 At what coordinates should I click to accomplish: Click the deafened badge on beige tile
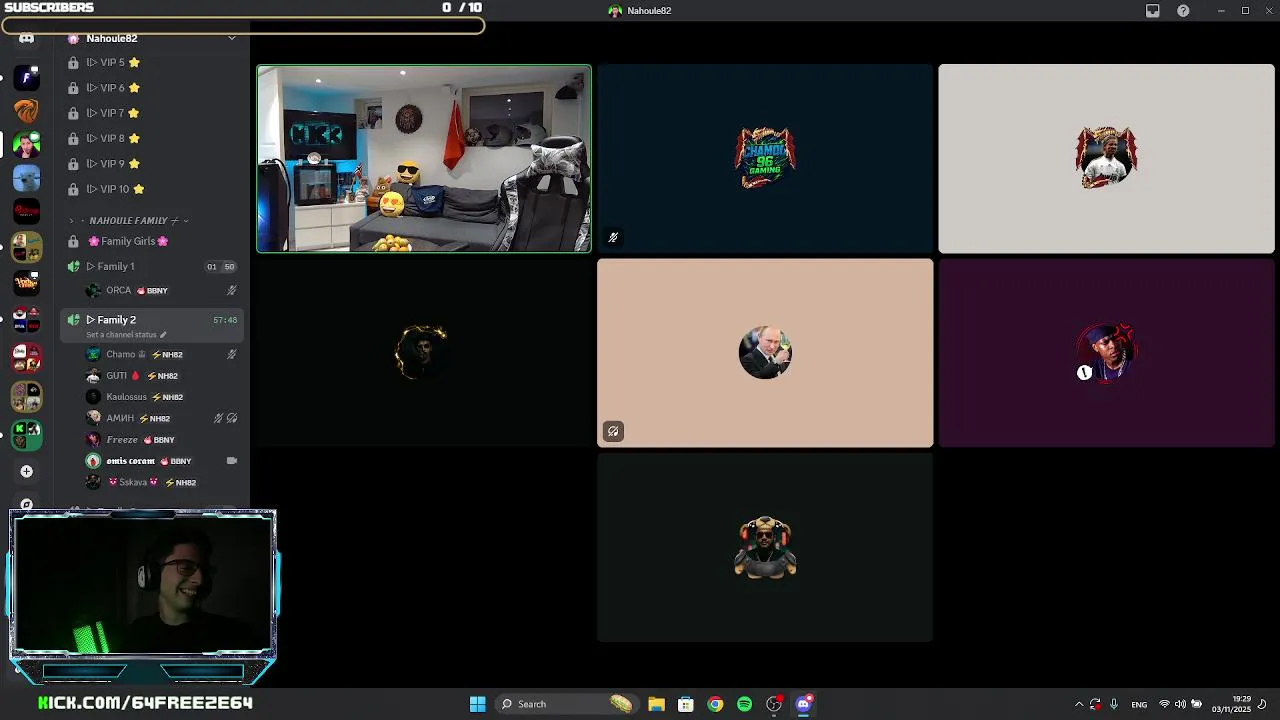pyautogui.click(x=613, y=431)
